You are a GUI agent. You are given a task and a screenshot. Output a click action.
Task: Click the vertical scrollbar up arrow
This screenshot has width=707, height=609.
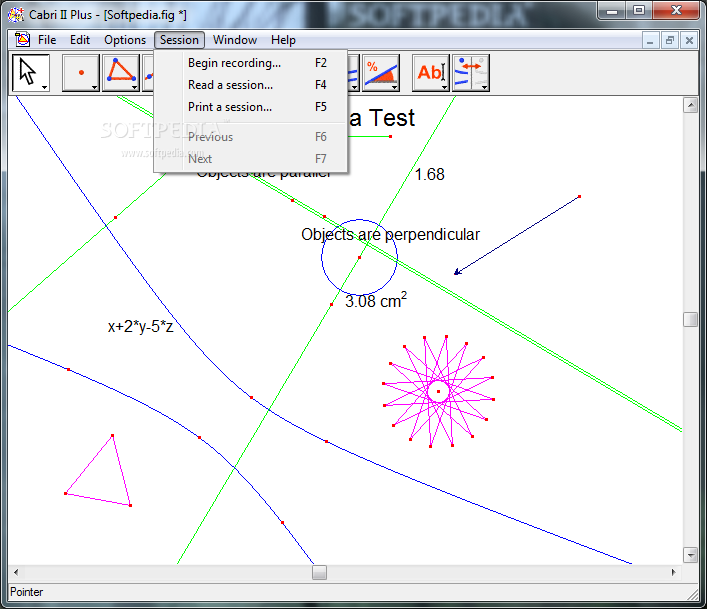(x=690, y=105)
